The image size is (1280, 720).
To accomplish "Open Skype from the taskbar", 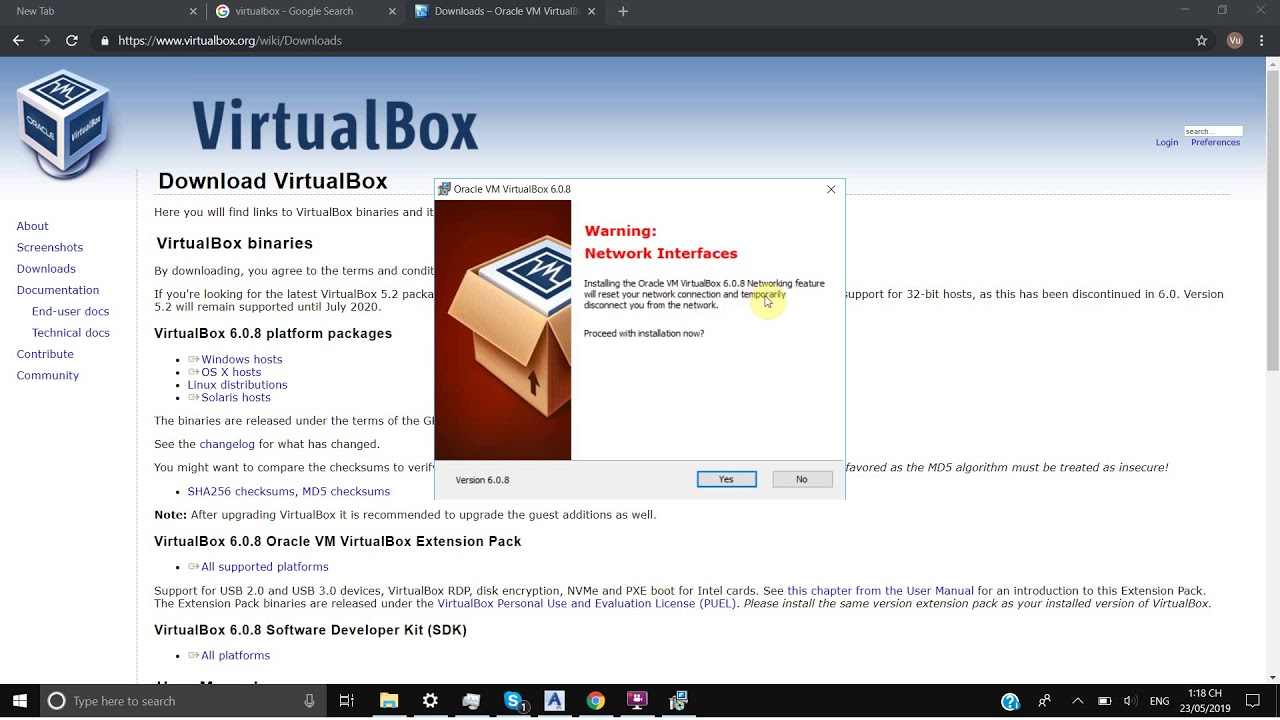I will (x=513, y=701).
